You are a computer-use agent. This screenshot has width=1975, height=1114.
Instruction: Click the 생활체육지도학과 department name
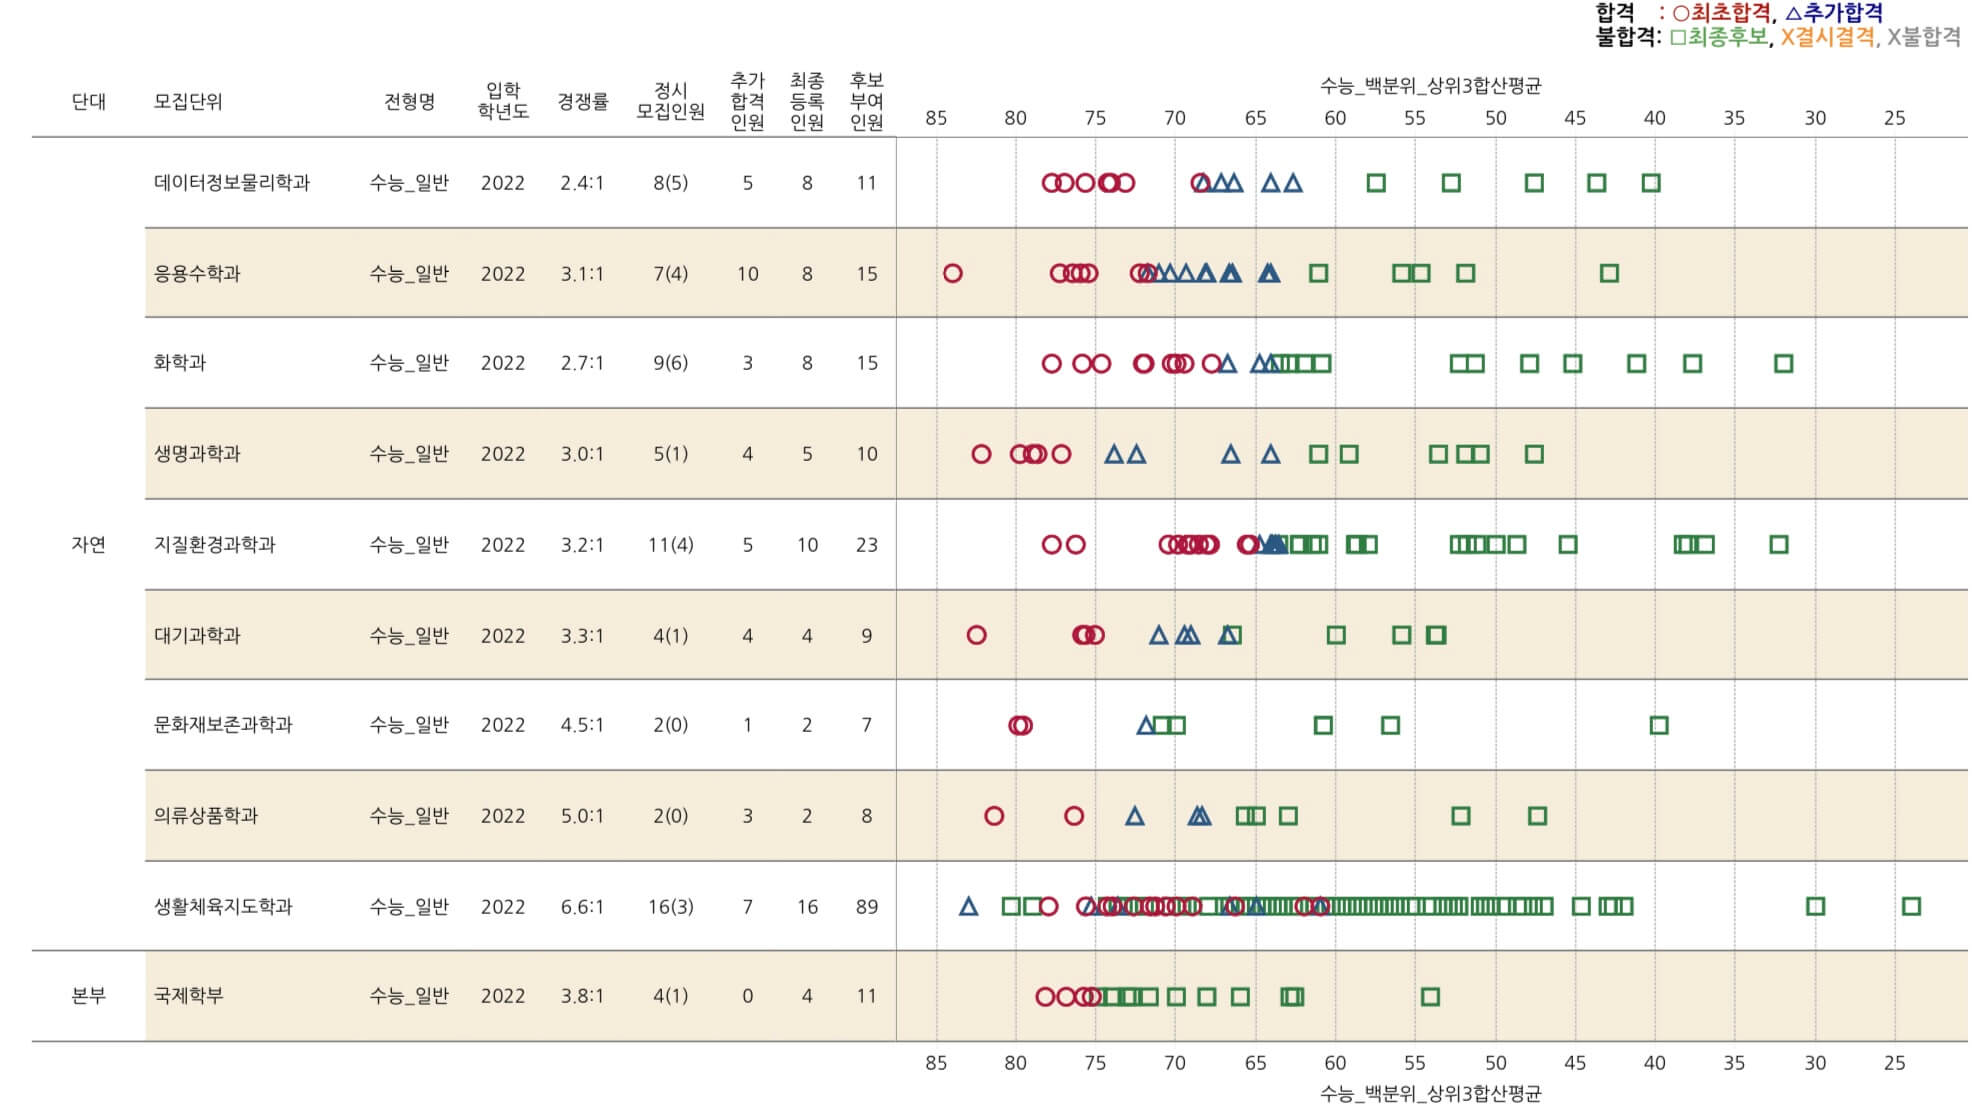(x=223, y=907)
